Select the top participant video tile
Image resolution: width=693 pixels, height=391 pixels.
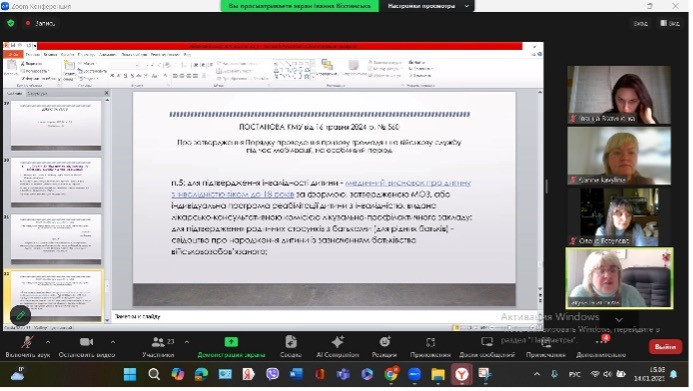point(619,95)
